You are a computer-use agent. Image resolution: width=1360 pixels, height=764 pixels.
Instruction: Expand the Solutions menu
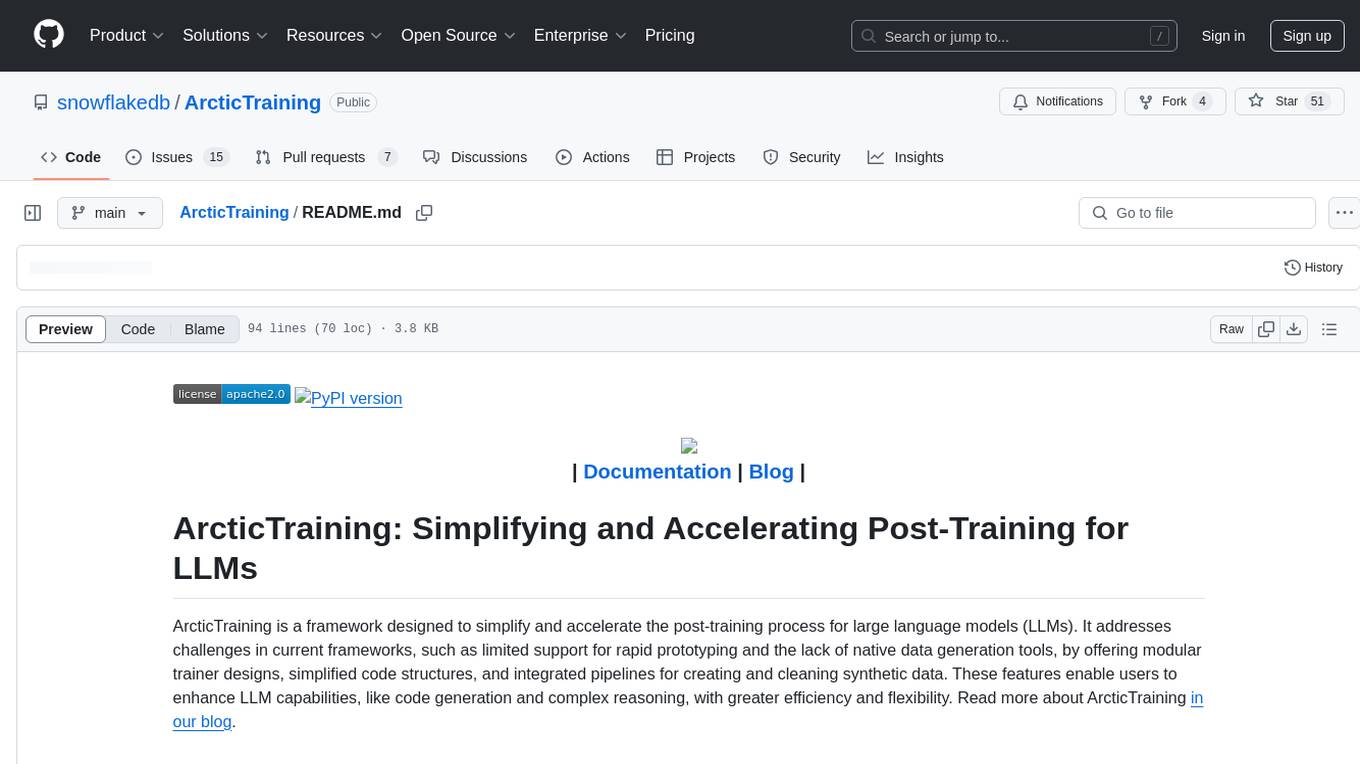(225, 35)
